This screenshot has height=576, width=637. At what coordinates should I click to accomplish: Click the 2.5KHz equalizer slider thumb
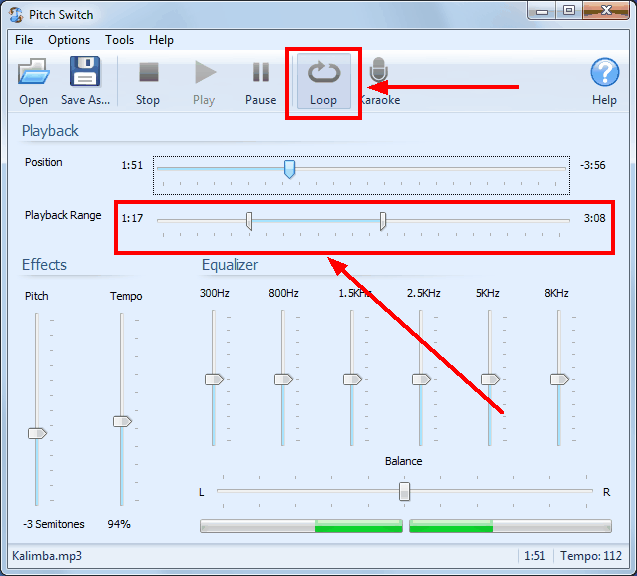[421, 379]
